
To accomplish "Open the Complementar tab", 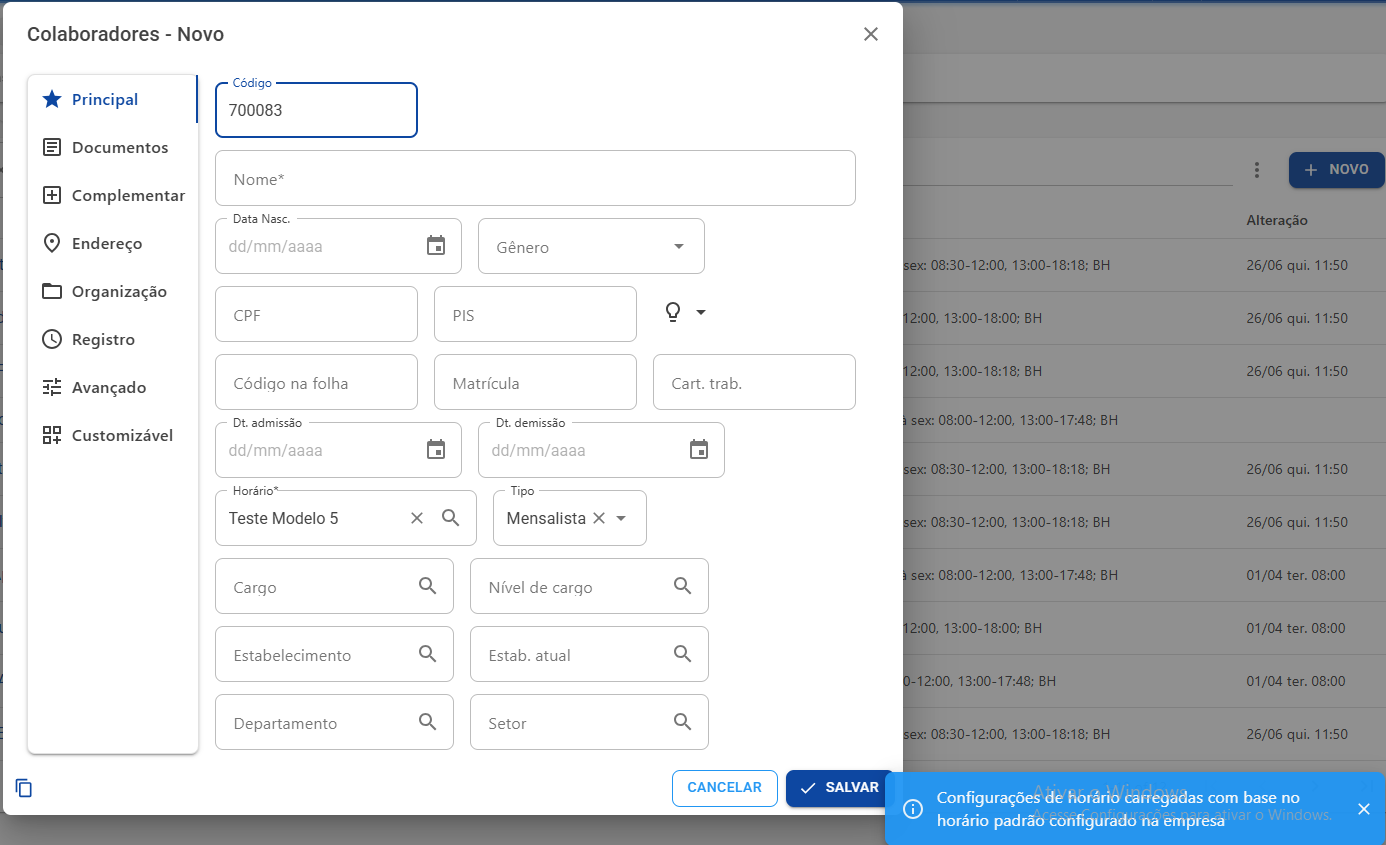I will click(x=113, y=195).
